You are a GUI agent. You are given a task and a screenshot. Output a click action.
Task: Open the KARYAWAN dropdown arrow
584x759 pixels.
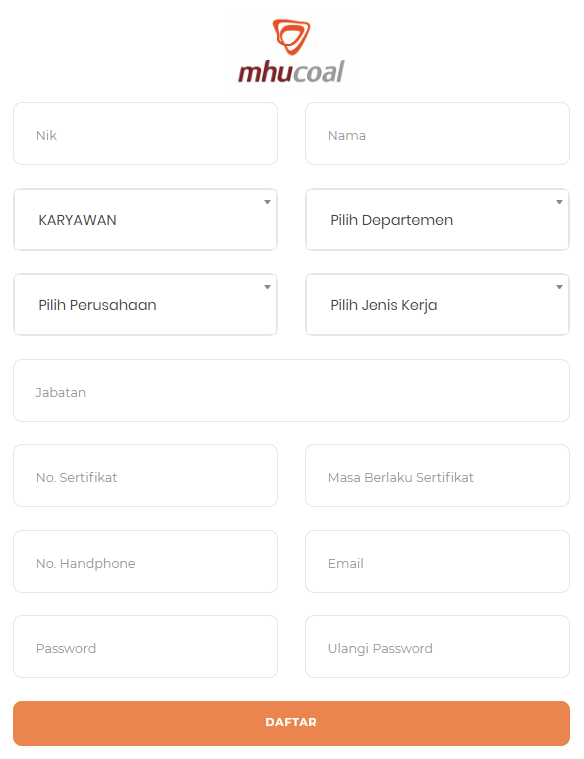click(x=267, y=202)
